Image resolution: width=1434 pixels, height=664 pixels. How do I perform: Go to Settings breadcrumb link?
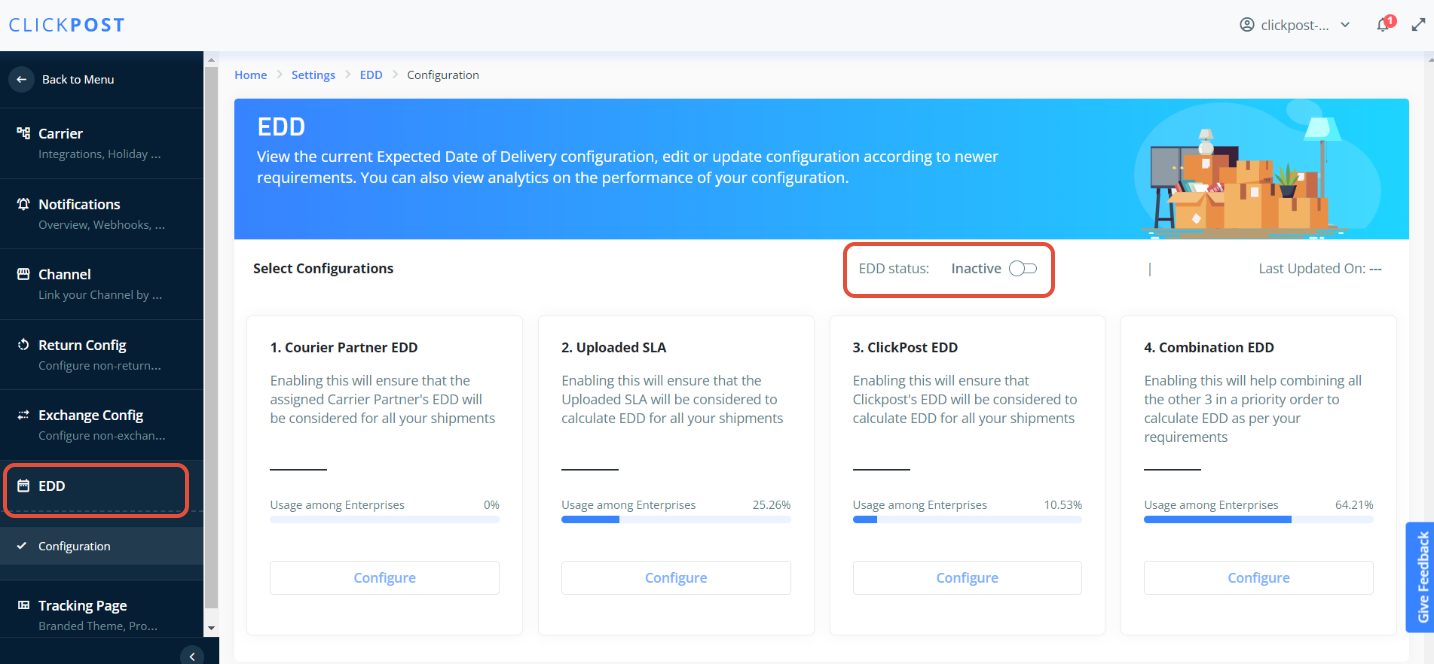coord(313,75)
